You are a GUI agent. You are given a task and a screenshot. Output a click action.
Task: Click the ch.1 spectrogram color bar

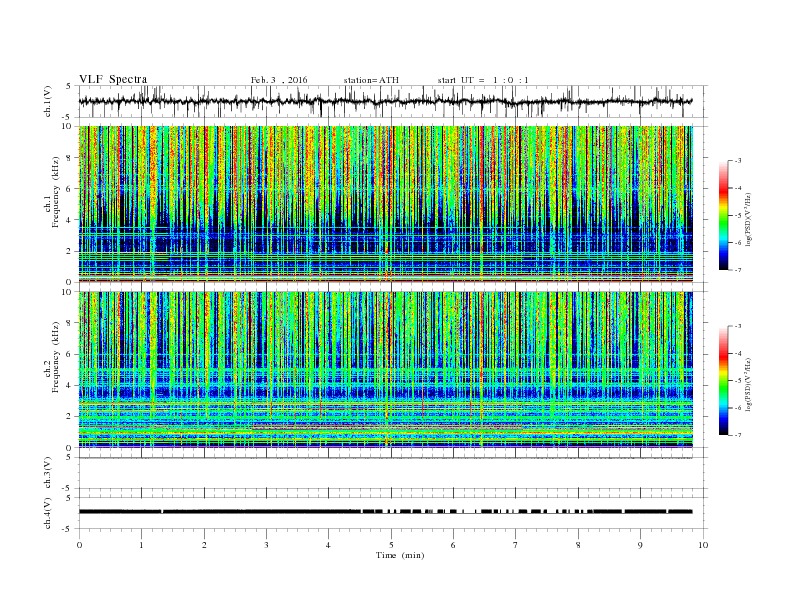coord(723,216)
